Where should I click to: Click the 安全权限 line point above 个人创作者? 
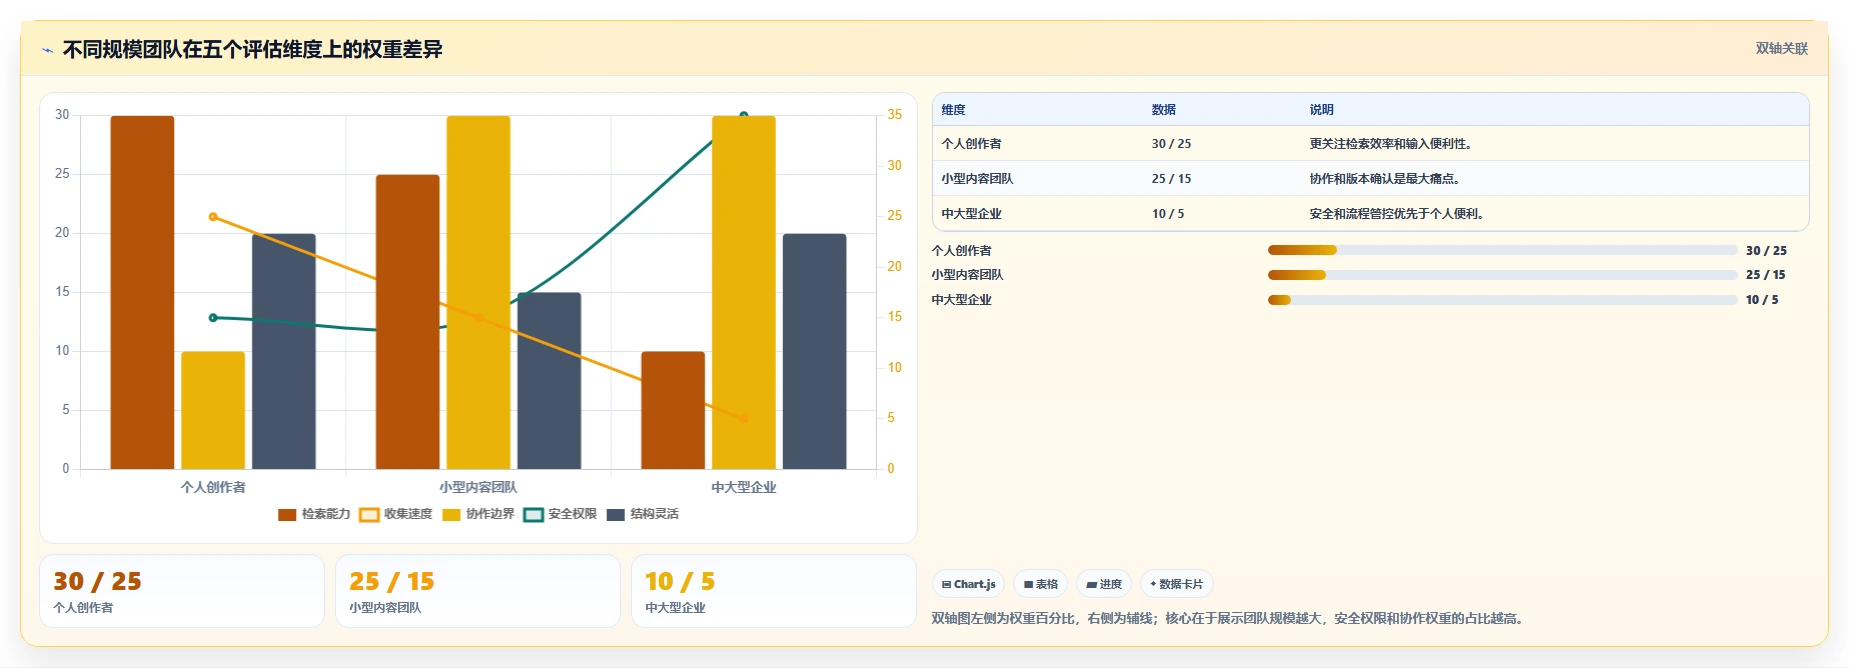(x=213, y=318)
